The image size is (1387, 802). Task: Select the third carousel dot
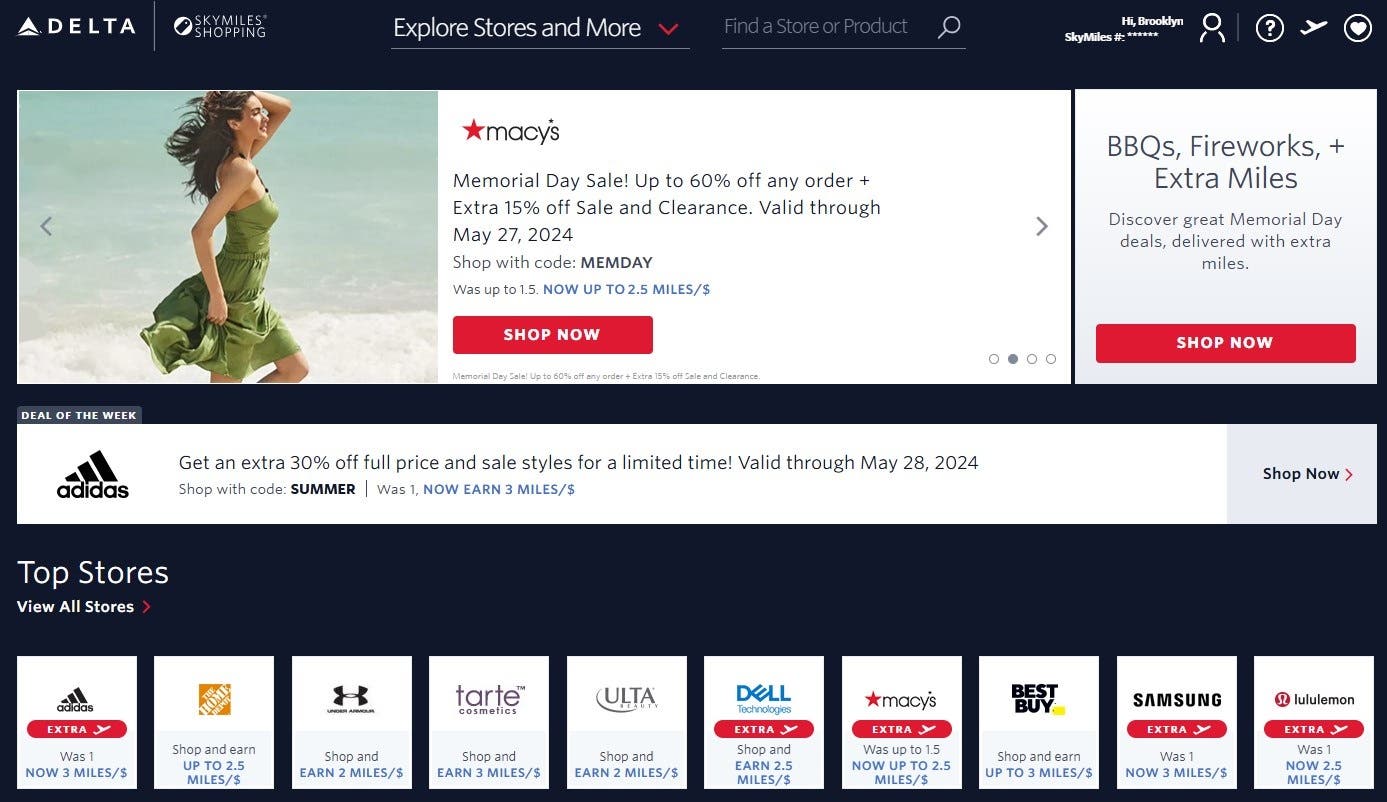(1032, 359)
